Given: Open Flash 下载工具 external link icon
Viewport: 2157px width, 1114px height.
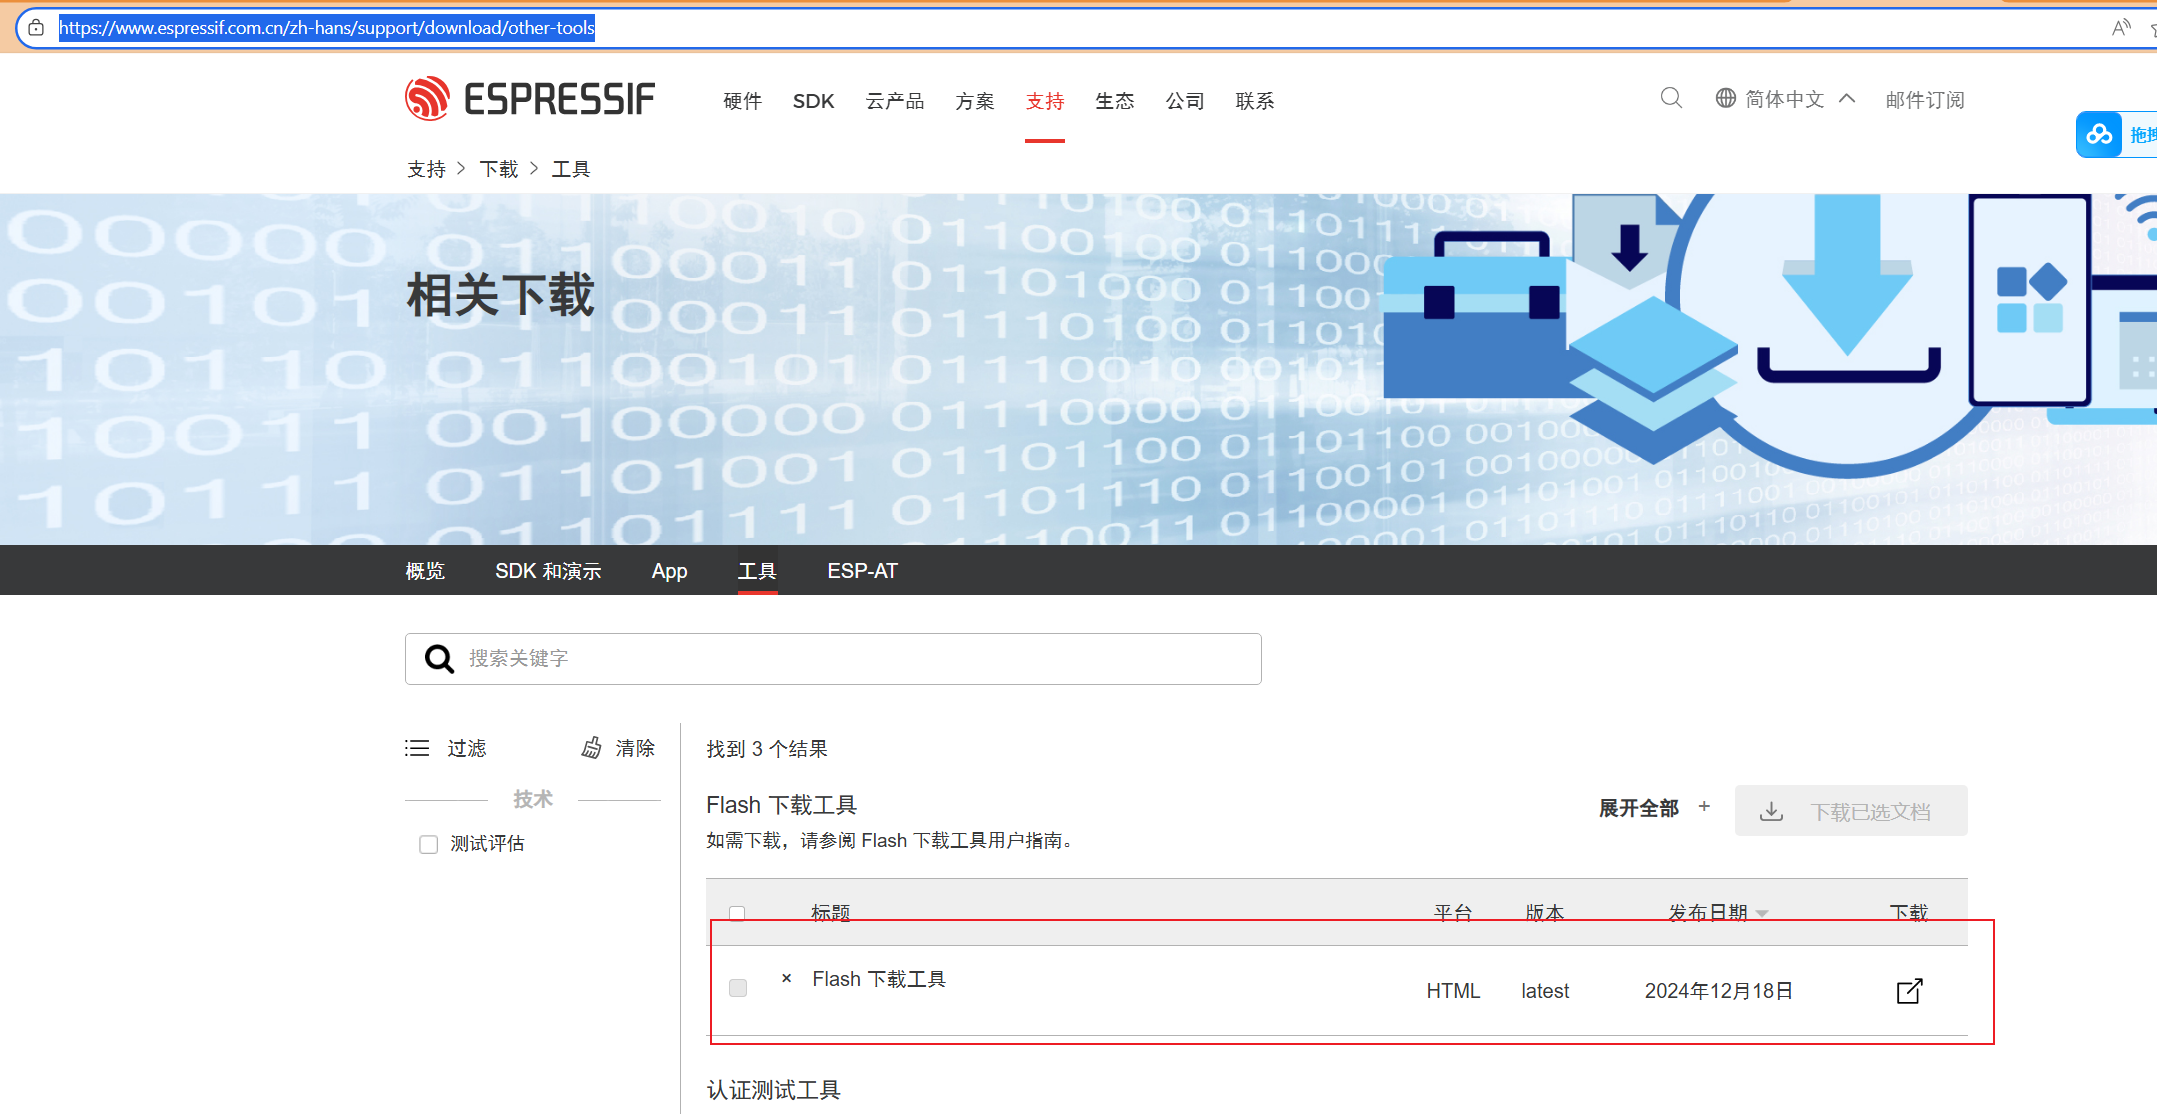Looking at the screenshot, I should click(x=1910, y=991).
